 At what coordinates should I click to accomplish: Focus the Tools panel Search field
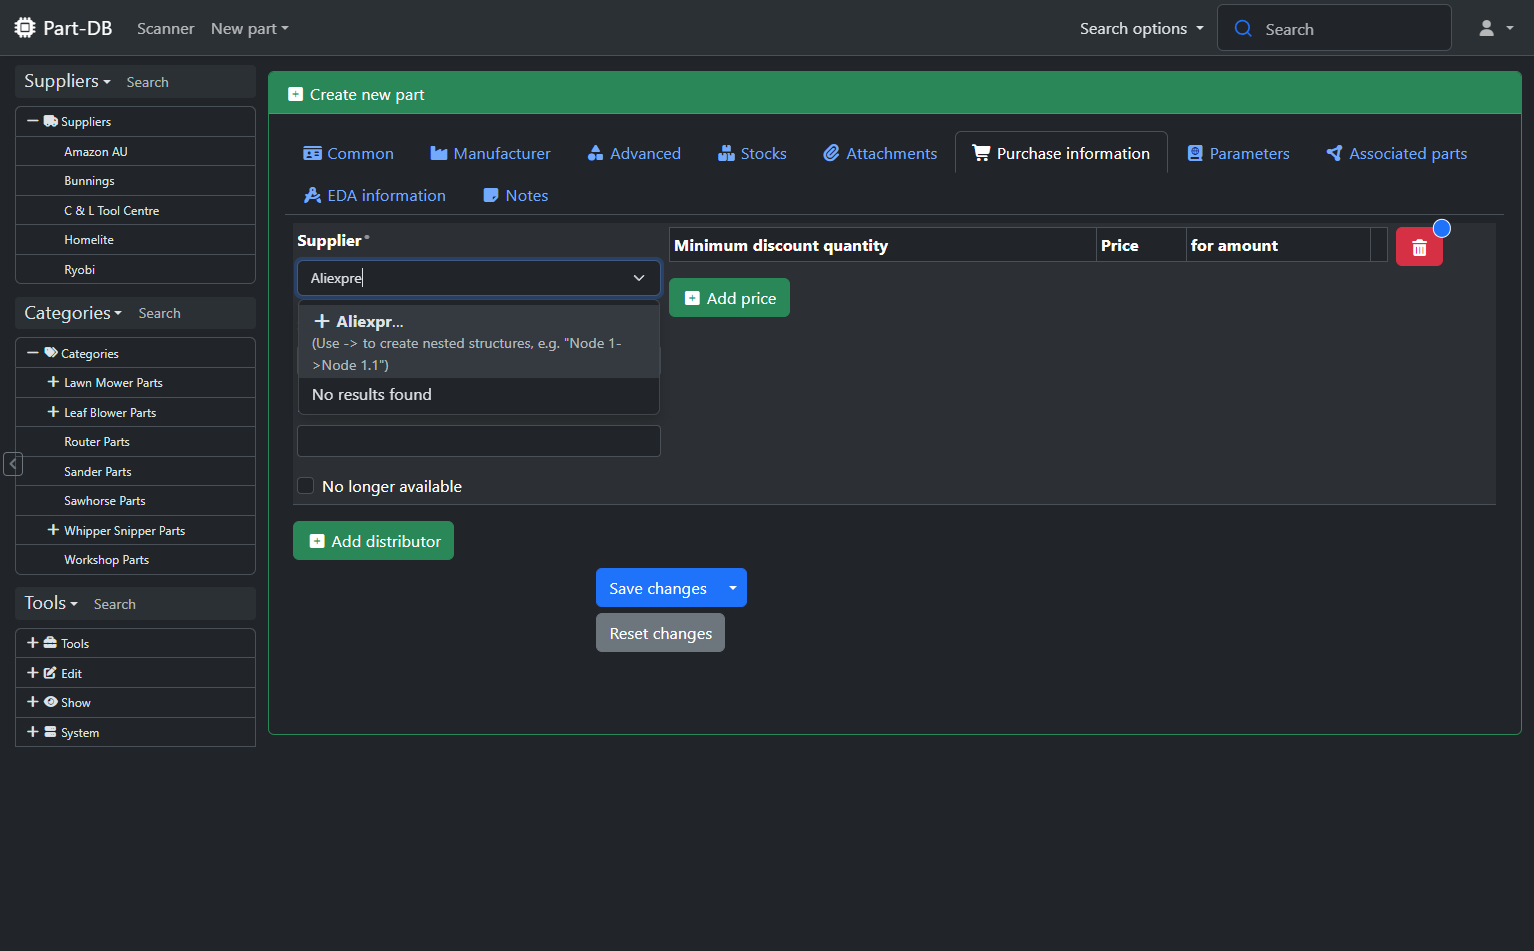[170, 604]
